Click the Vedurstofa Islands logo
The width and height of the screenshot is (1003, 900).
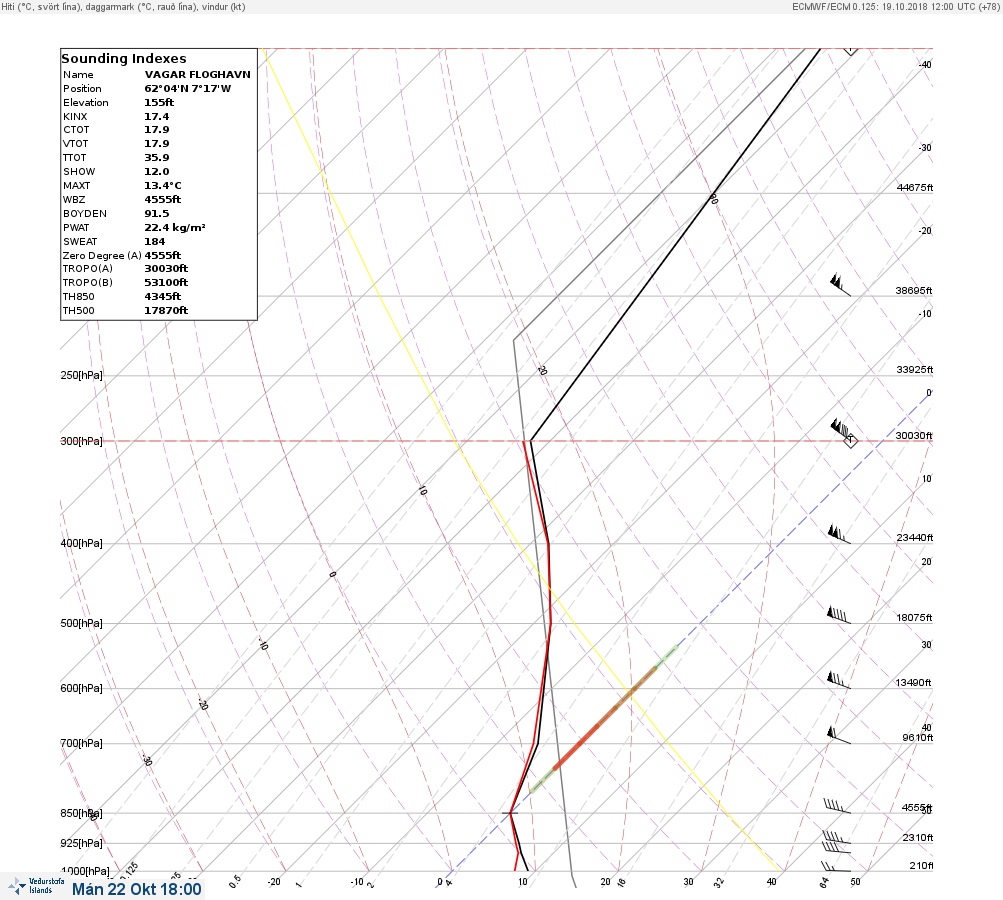pyautogui.click(x=36, y=886)
